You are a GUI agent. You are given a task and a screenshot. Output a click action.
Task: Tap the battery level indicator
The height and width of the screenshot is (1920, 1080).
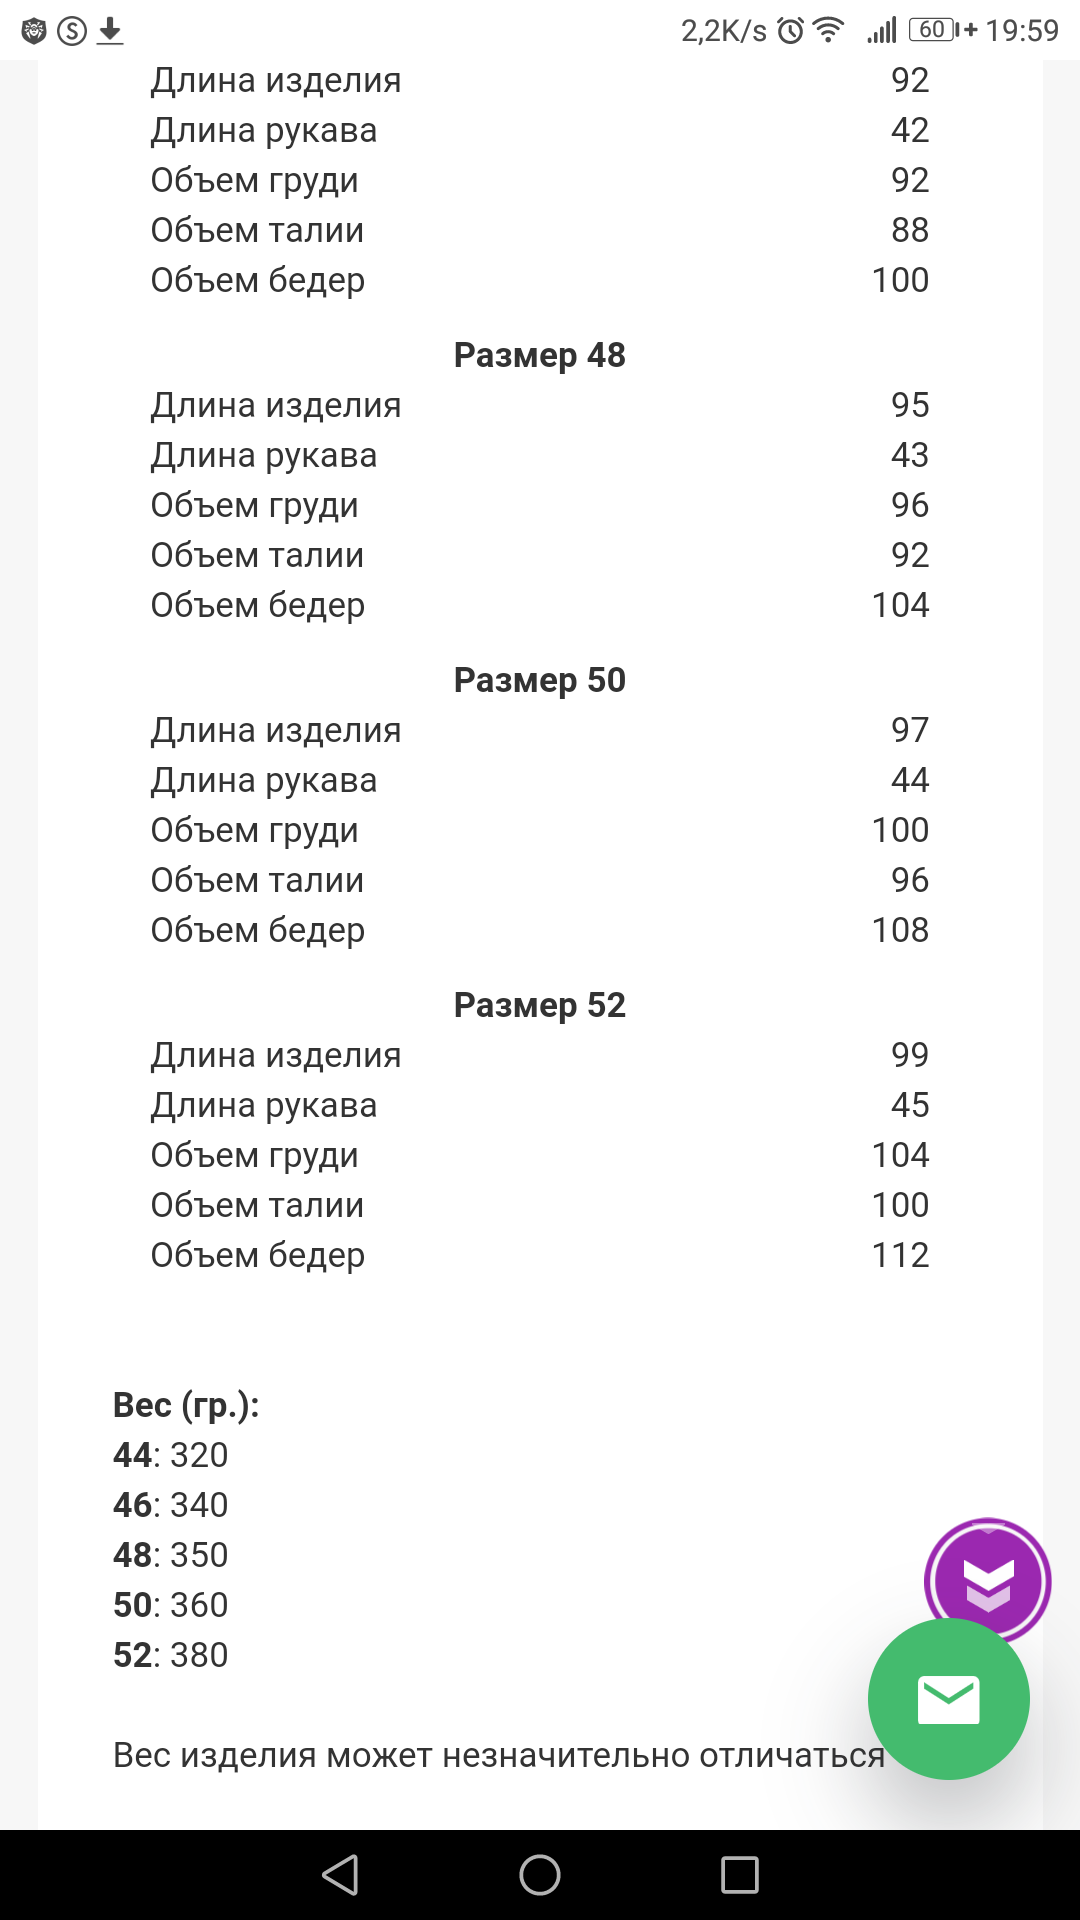(934, 30)
